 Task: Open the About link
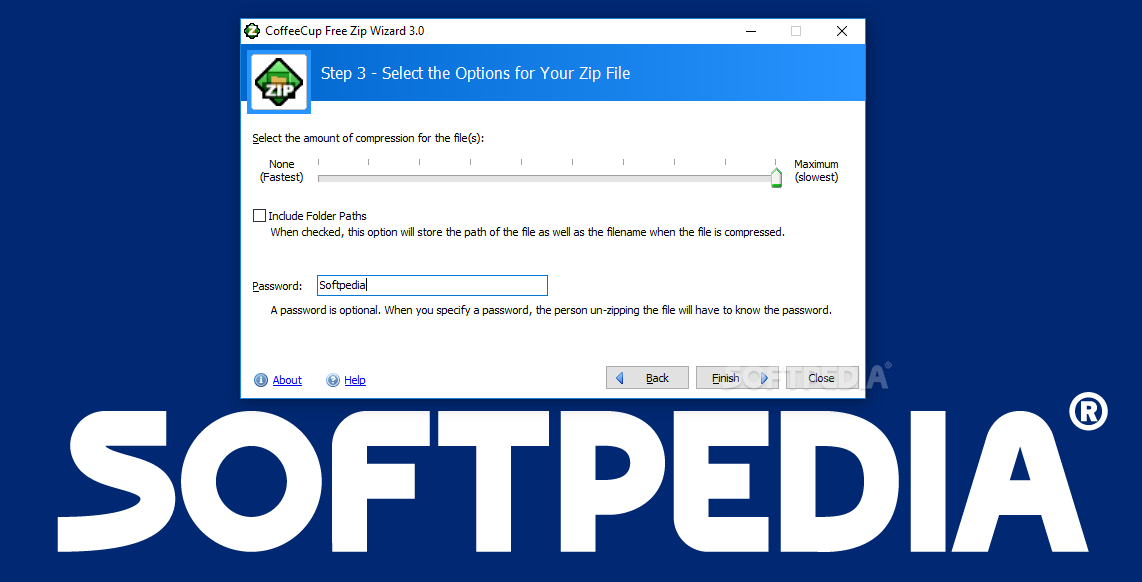click(287, 380)
